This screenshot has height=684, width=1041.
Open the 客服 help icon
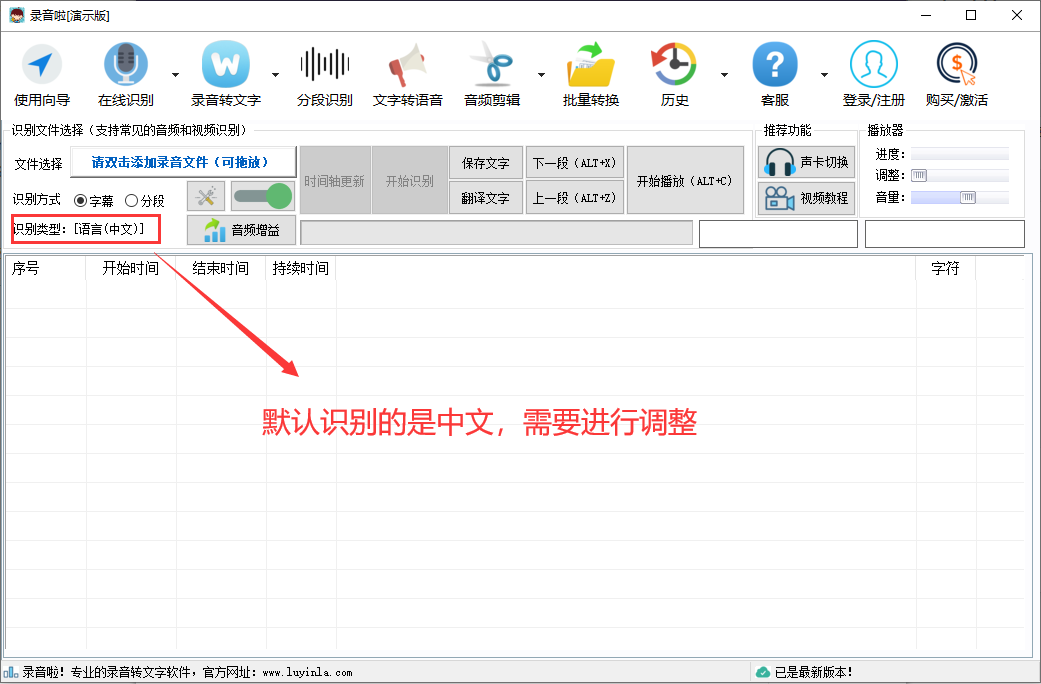click(x=775, y=64)
